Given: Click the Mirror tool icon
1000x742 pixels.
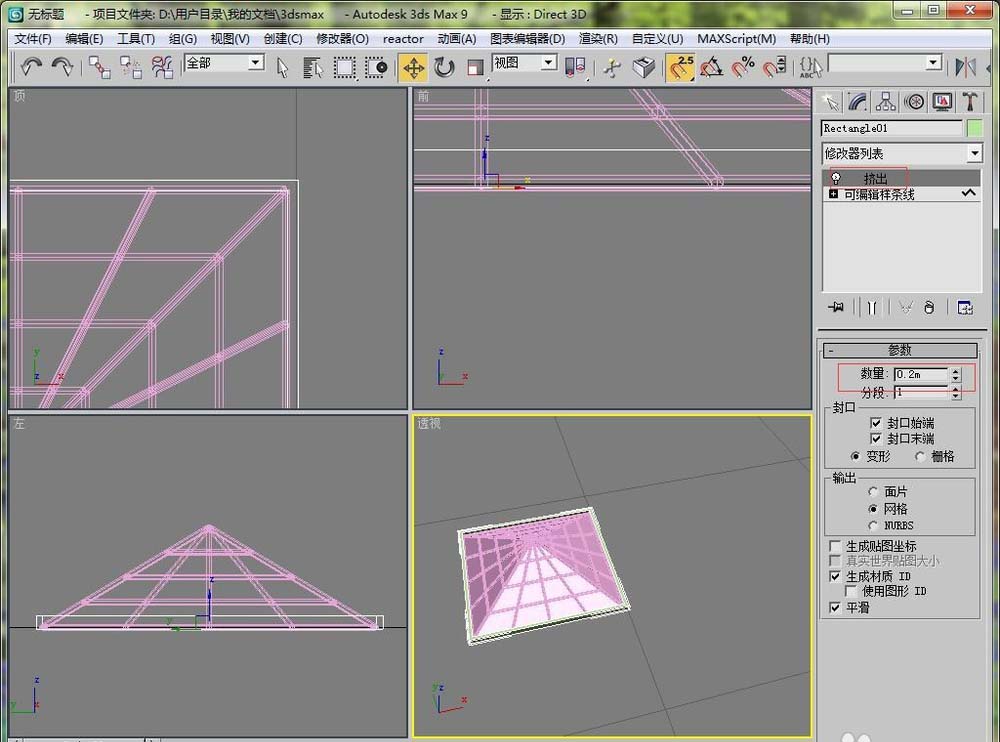Looking at the screenshot, I should [965, 67].
